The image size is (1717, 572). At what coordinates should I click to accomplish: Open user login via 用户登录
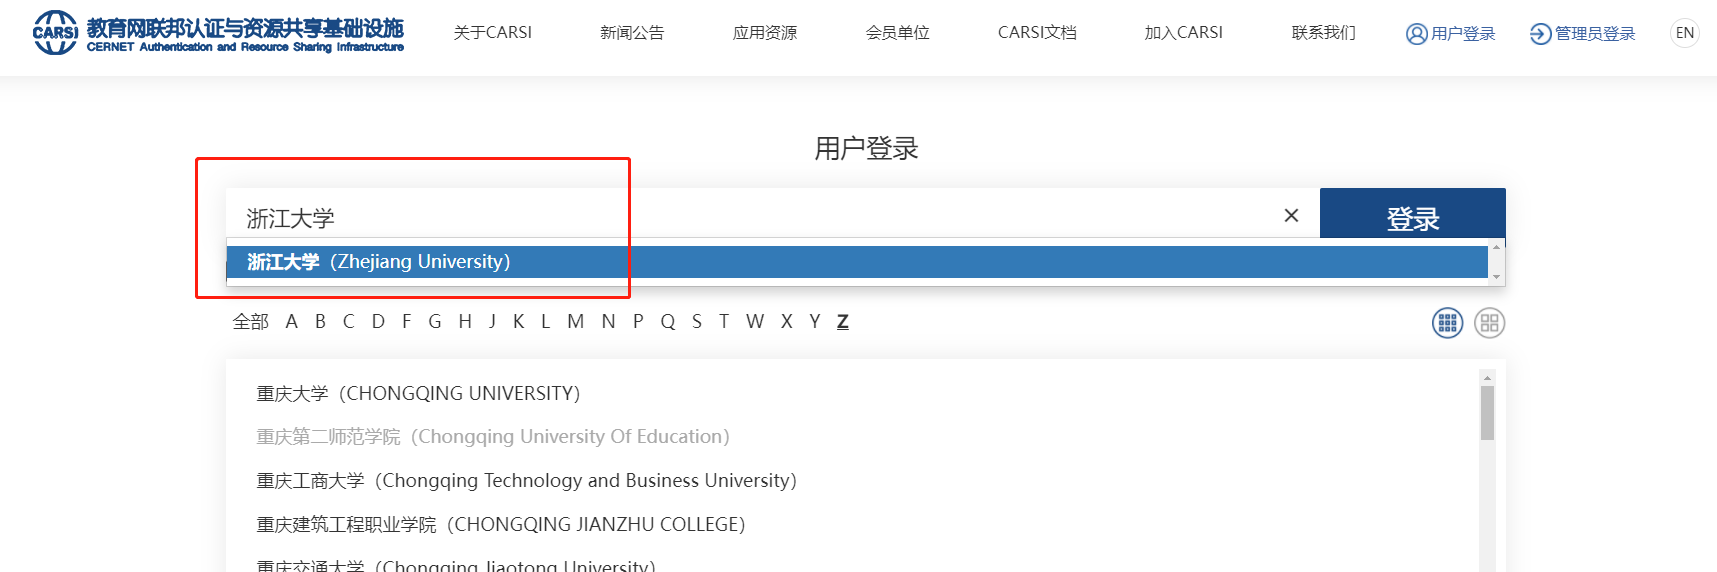click(1450, 34)
